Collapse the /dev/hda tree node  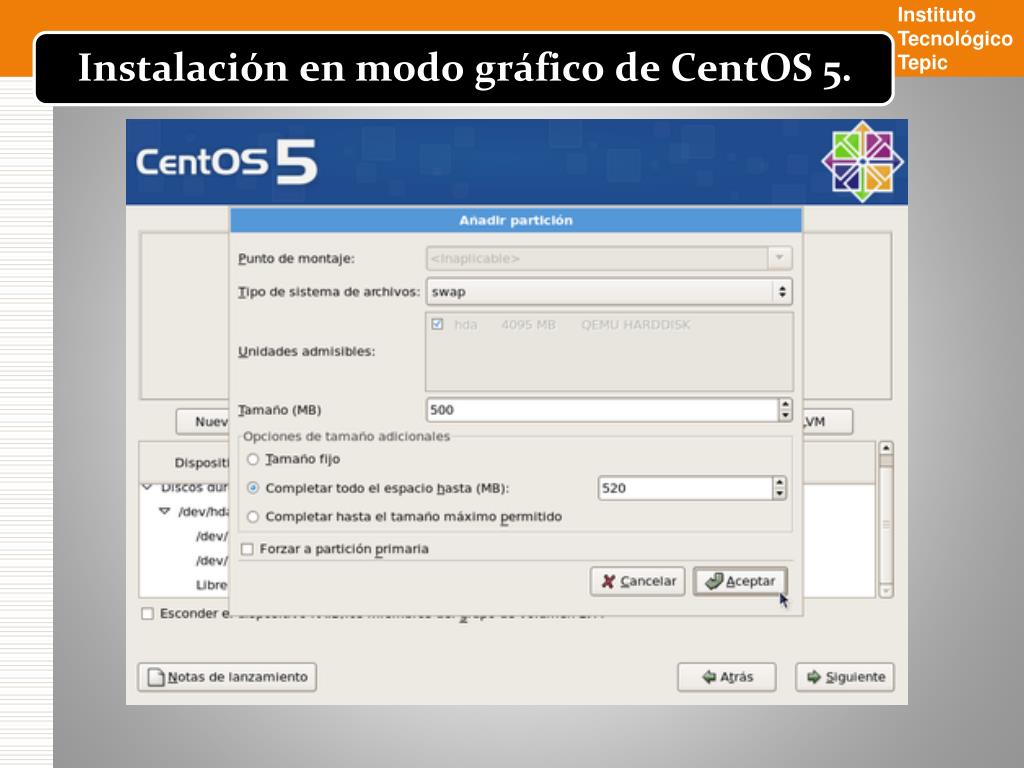165,511
